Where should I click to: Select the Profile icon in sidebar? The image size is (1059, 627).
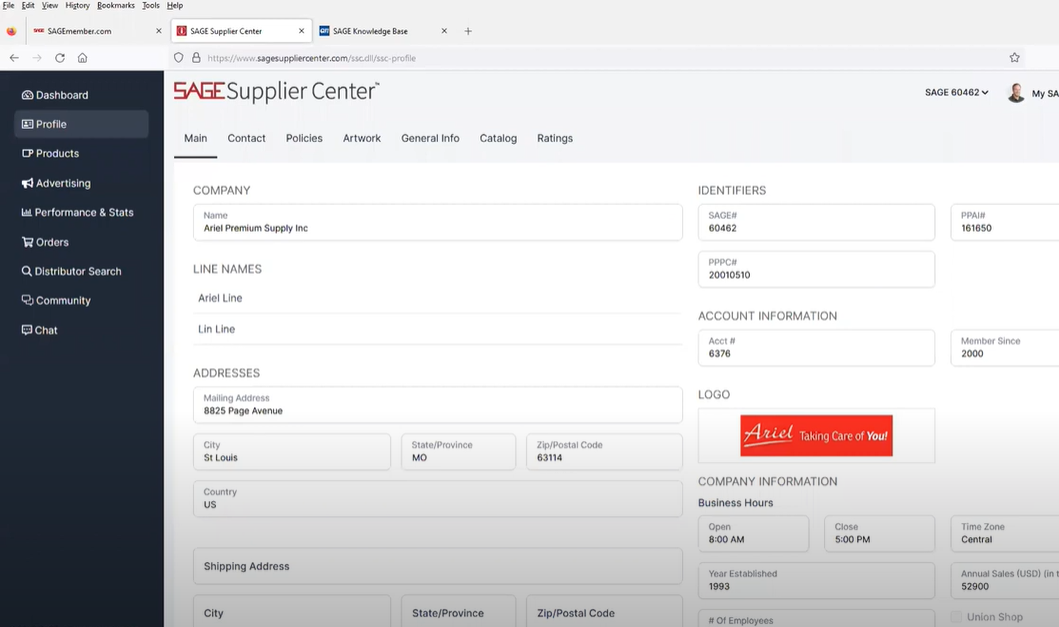point(27,124)
